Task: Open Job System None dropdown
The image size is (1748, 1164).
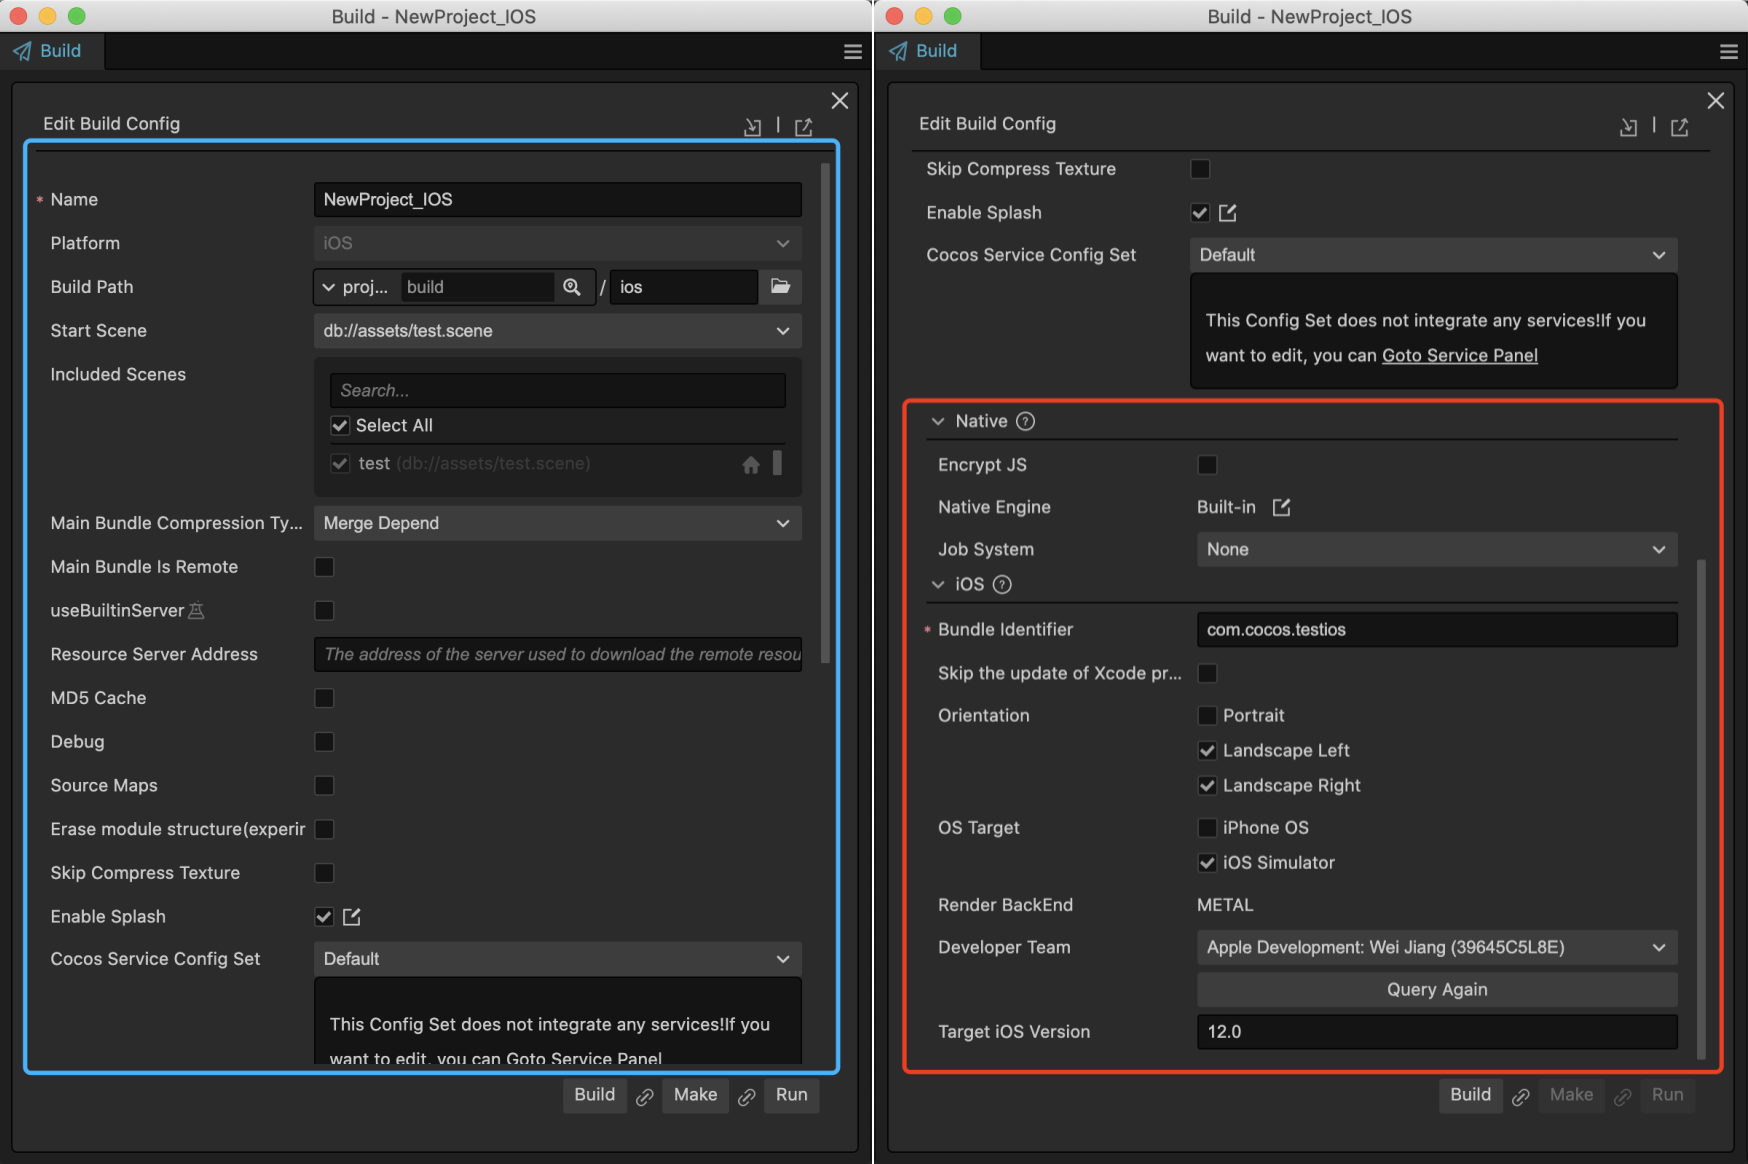Action: [1437, 549]
